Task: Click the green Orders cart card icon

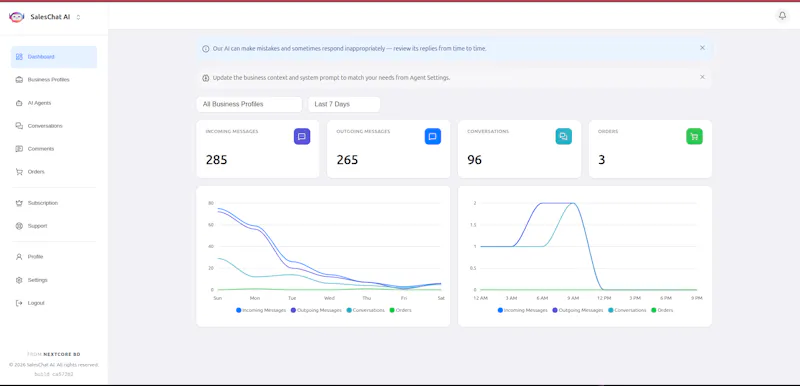Action: (x=694, y=136)
